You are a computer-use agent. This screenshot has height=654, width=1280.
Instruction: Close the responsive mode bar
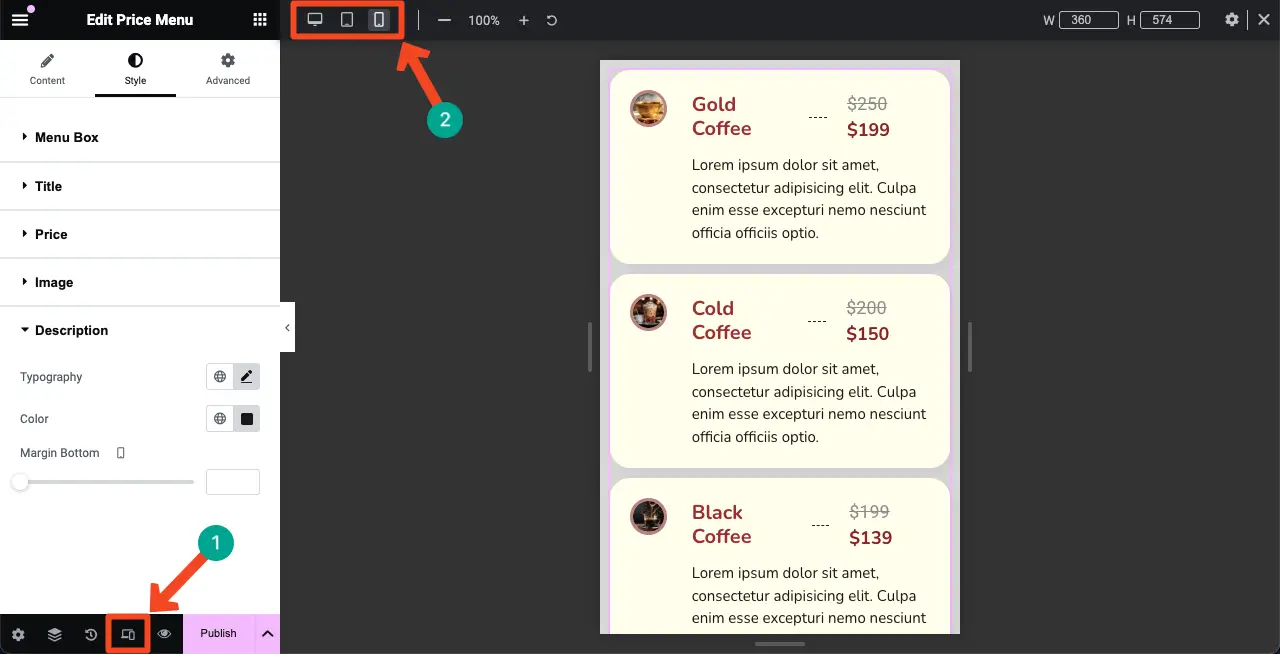coord(1264,20)
